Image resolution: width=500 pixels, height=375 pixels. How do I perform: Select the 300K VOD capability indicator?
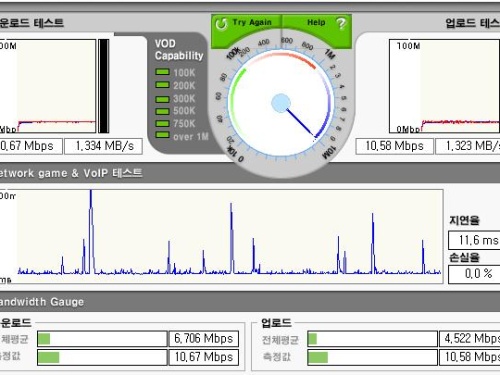tap(162, 99)
